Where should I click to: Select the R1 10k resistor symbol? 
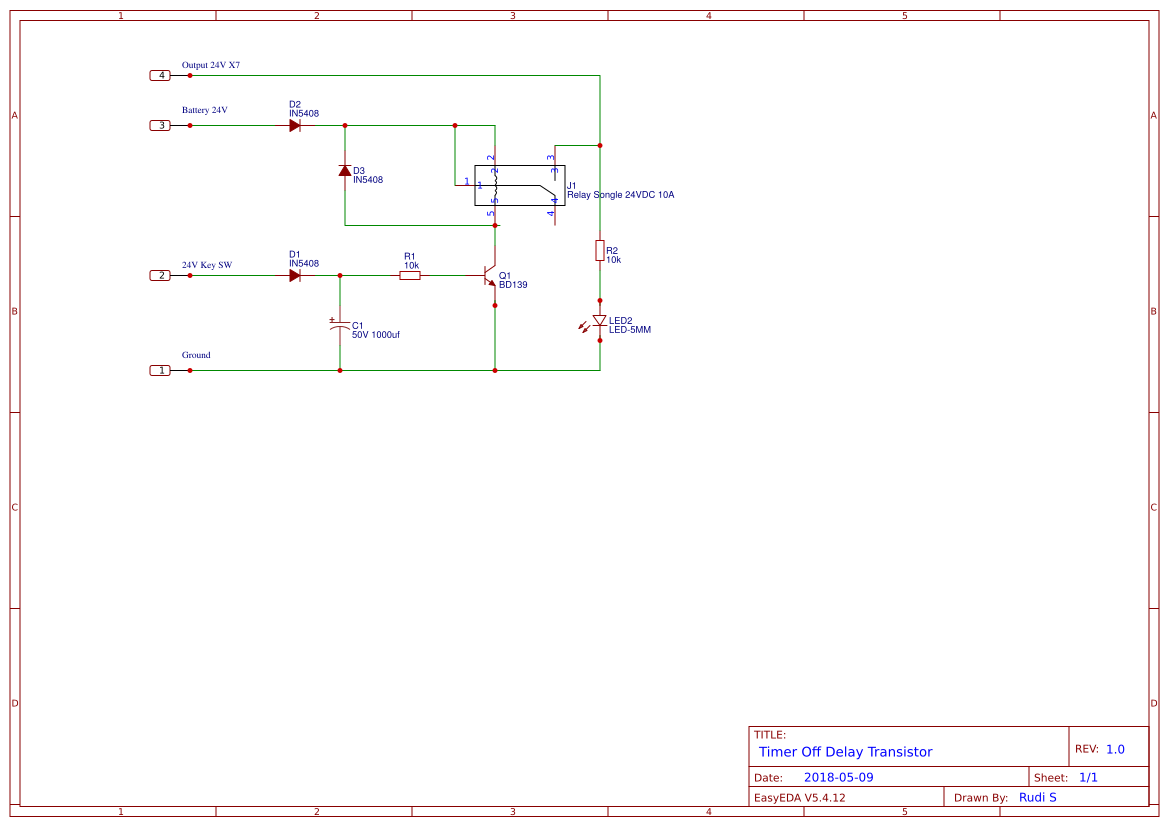tap(410, 274)
